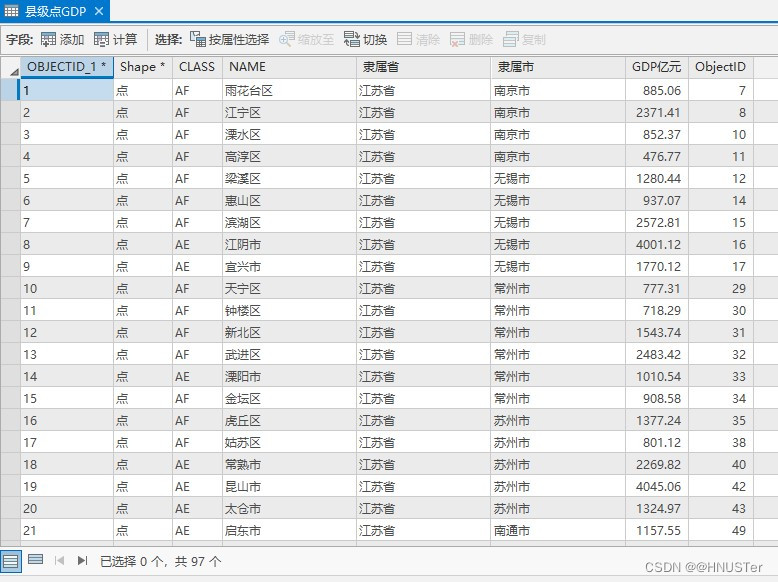Click the 溧水区 name cell
Image resolution: width=778 pixels, height=582 pixels.
click(x=289, y=134)
